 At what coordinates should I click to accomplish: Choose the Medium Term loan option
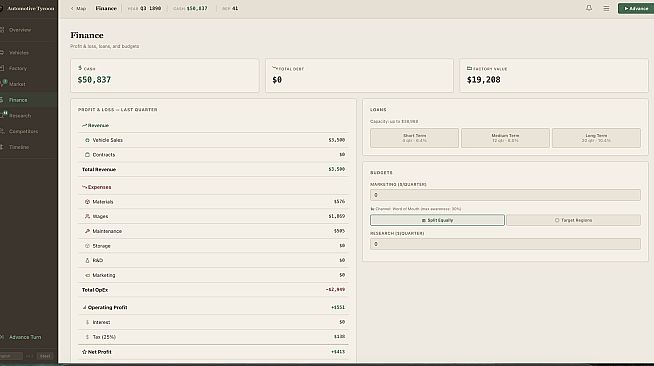(x=505, y=138)
